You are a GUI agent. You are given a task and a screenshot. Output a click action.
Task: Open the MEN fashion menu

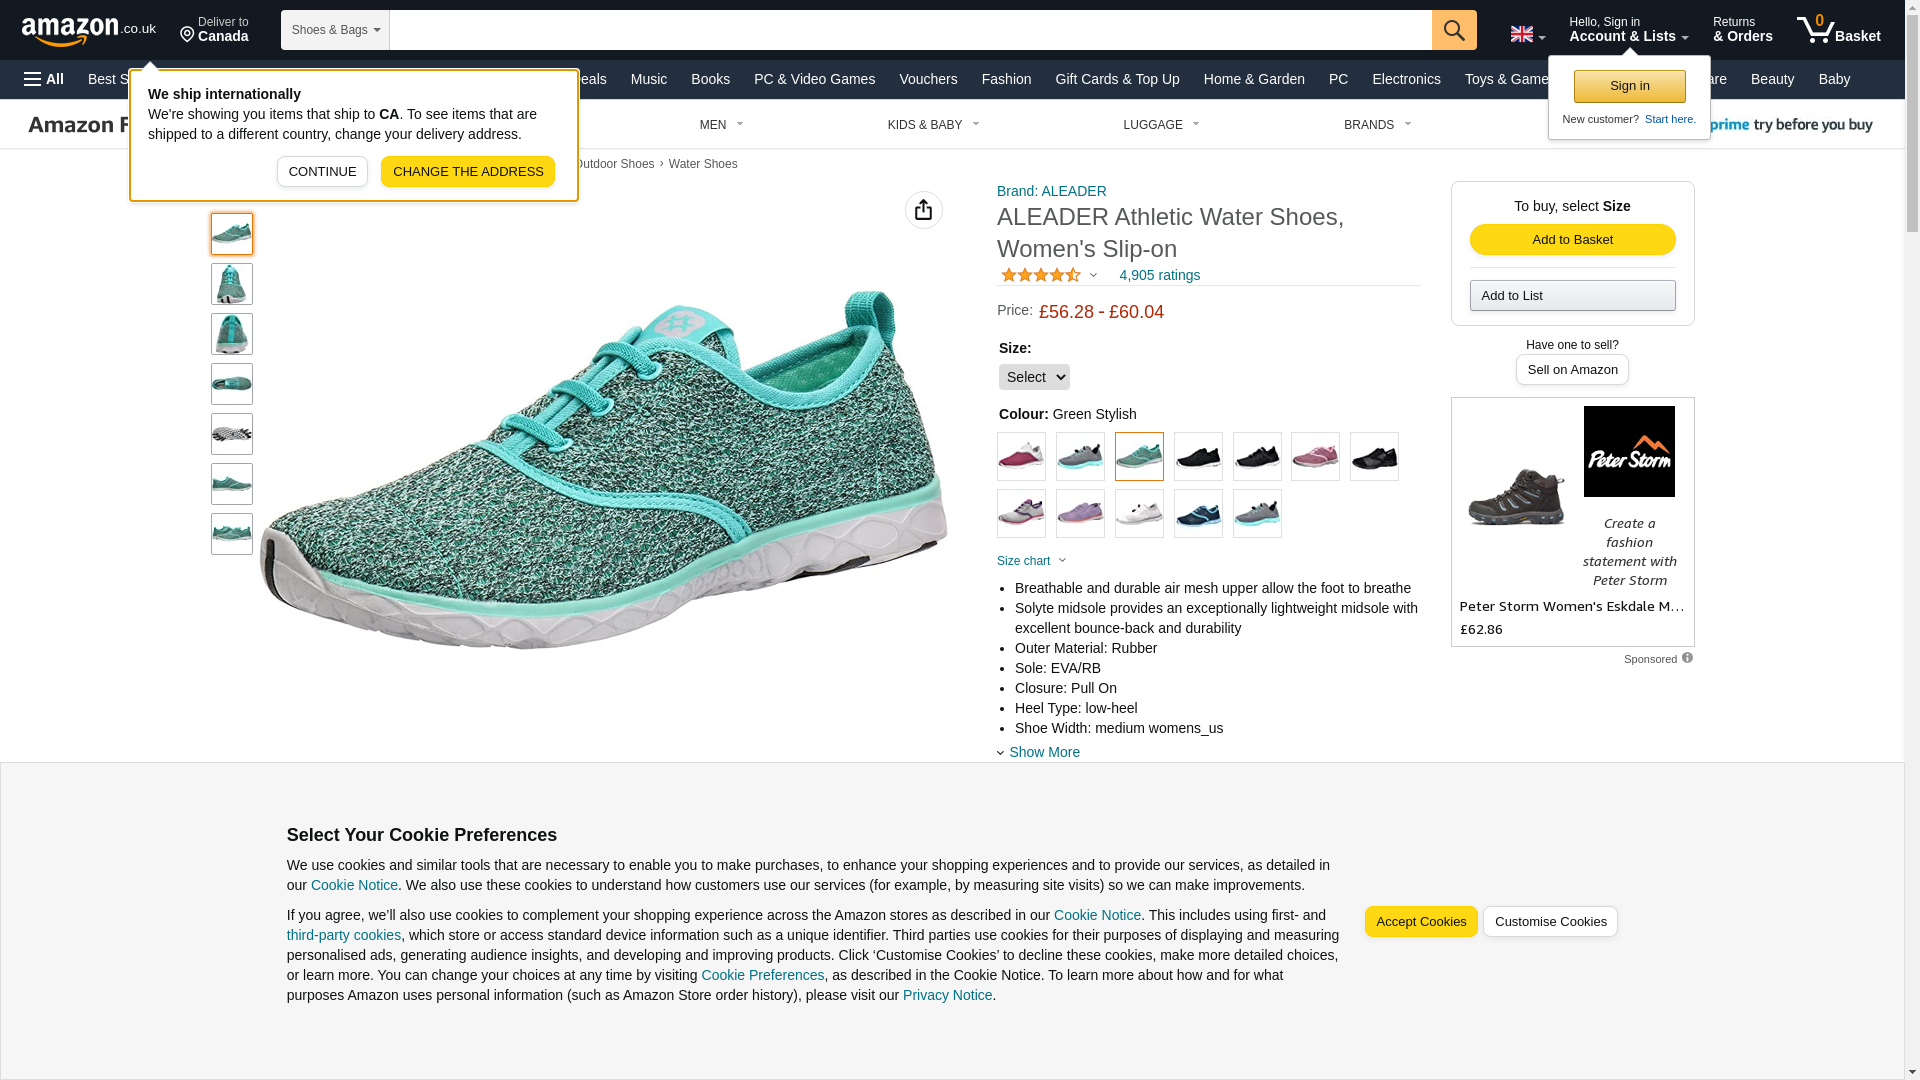point(721,125)
